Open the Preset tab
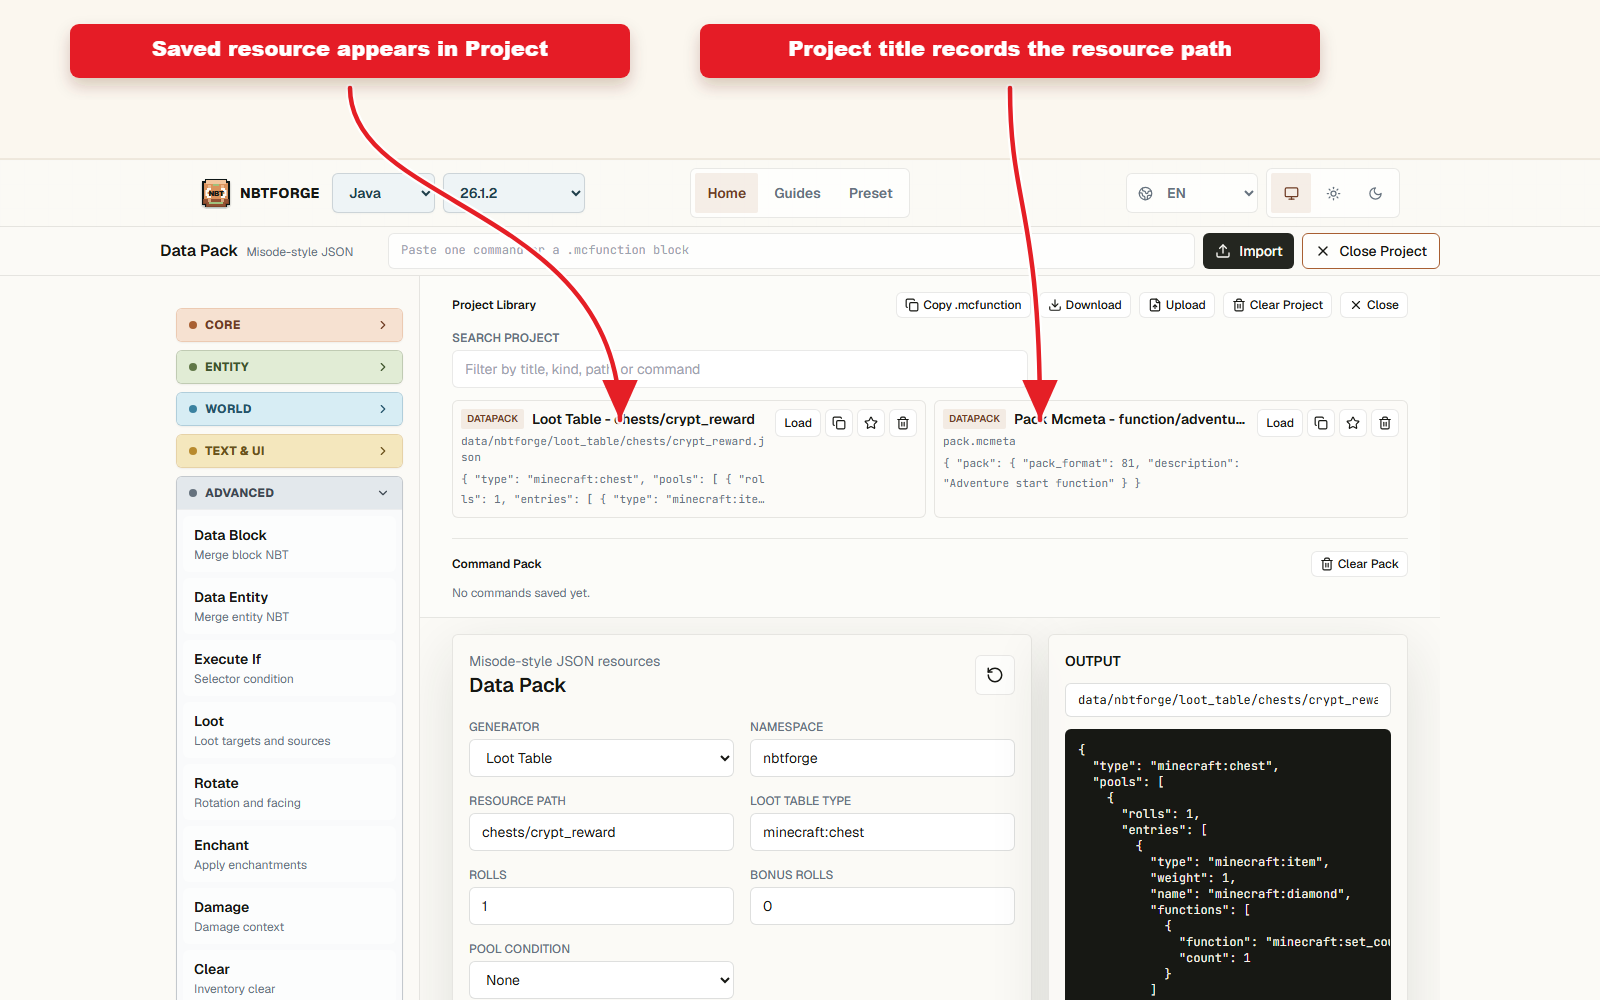 (x=871, y=193)
